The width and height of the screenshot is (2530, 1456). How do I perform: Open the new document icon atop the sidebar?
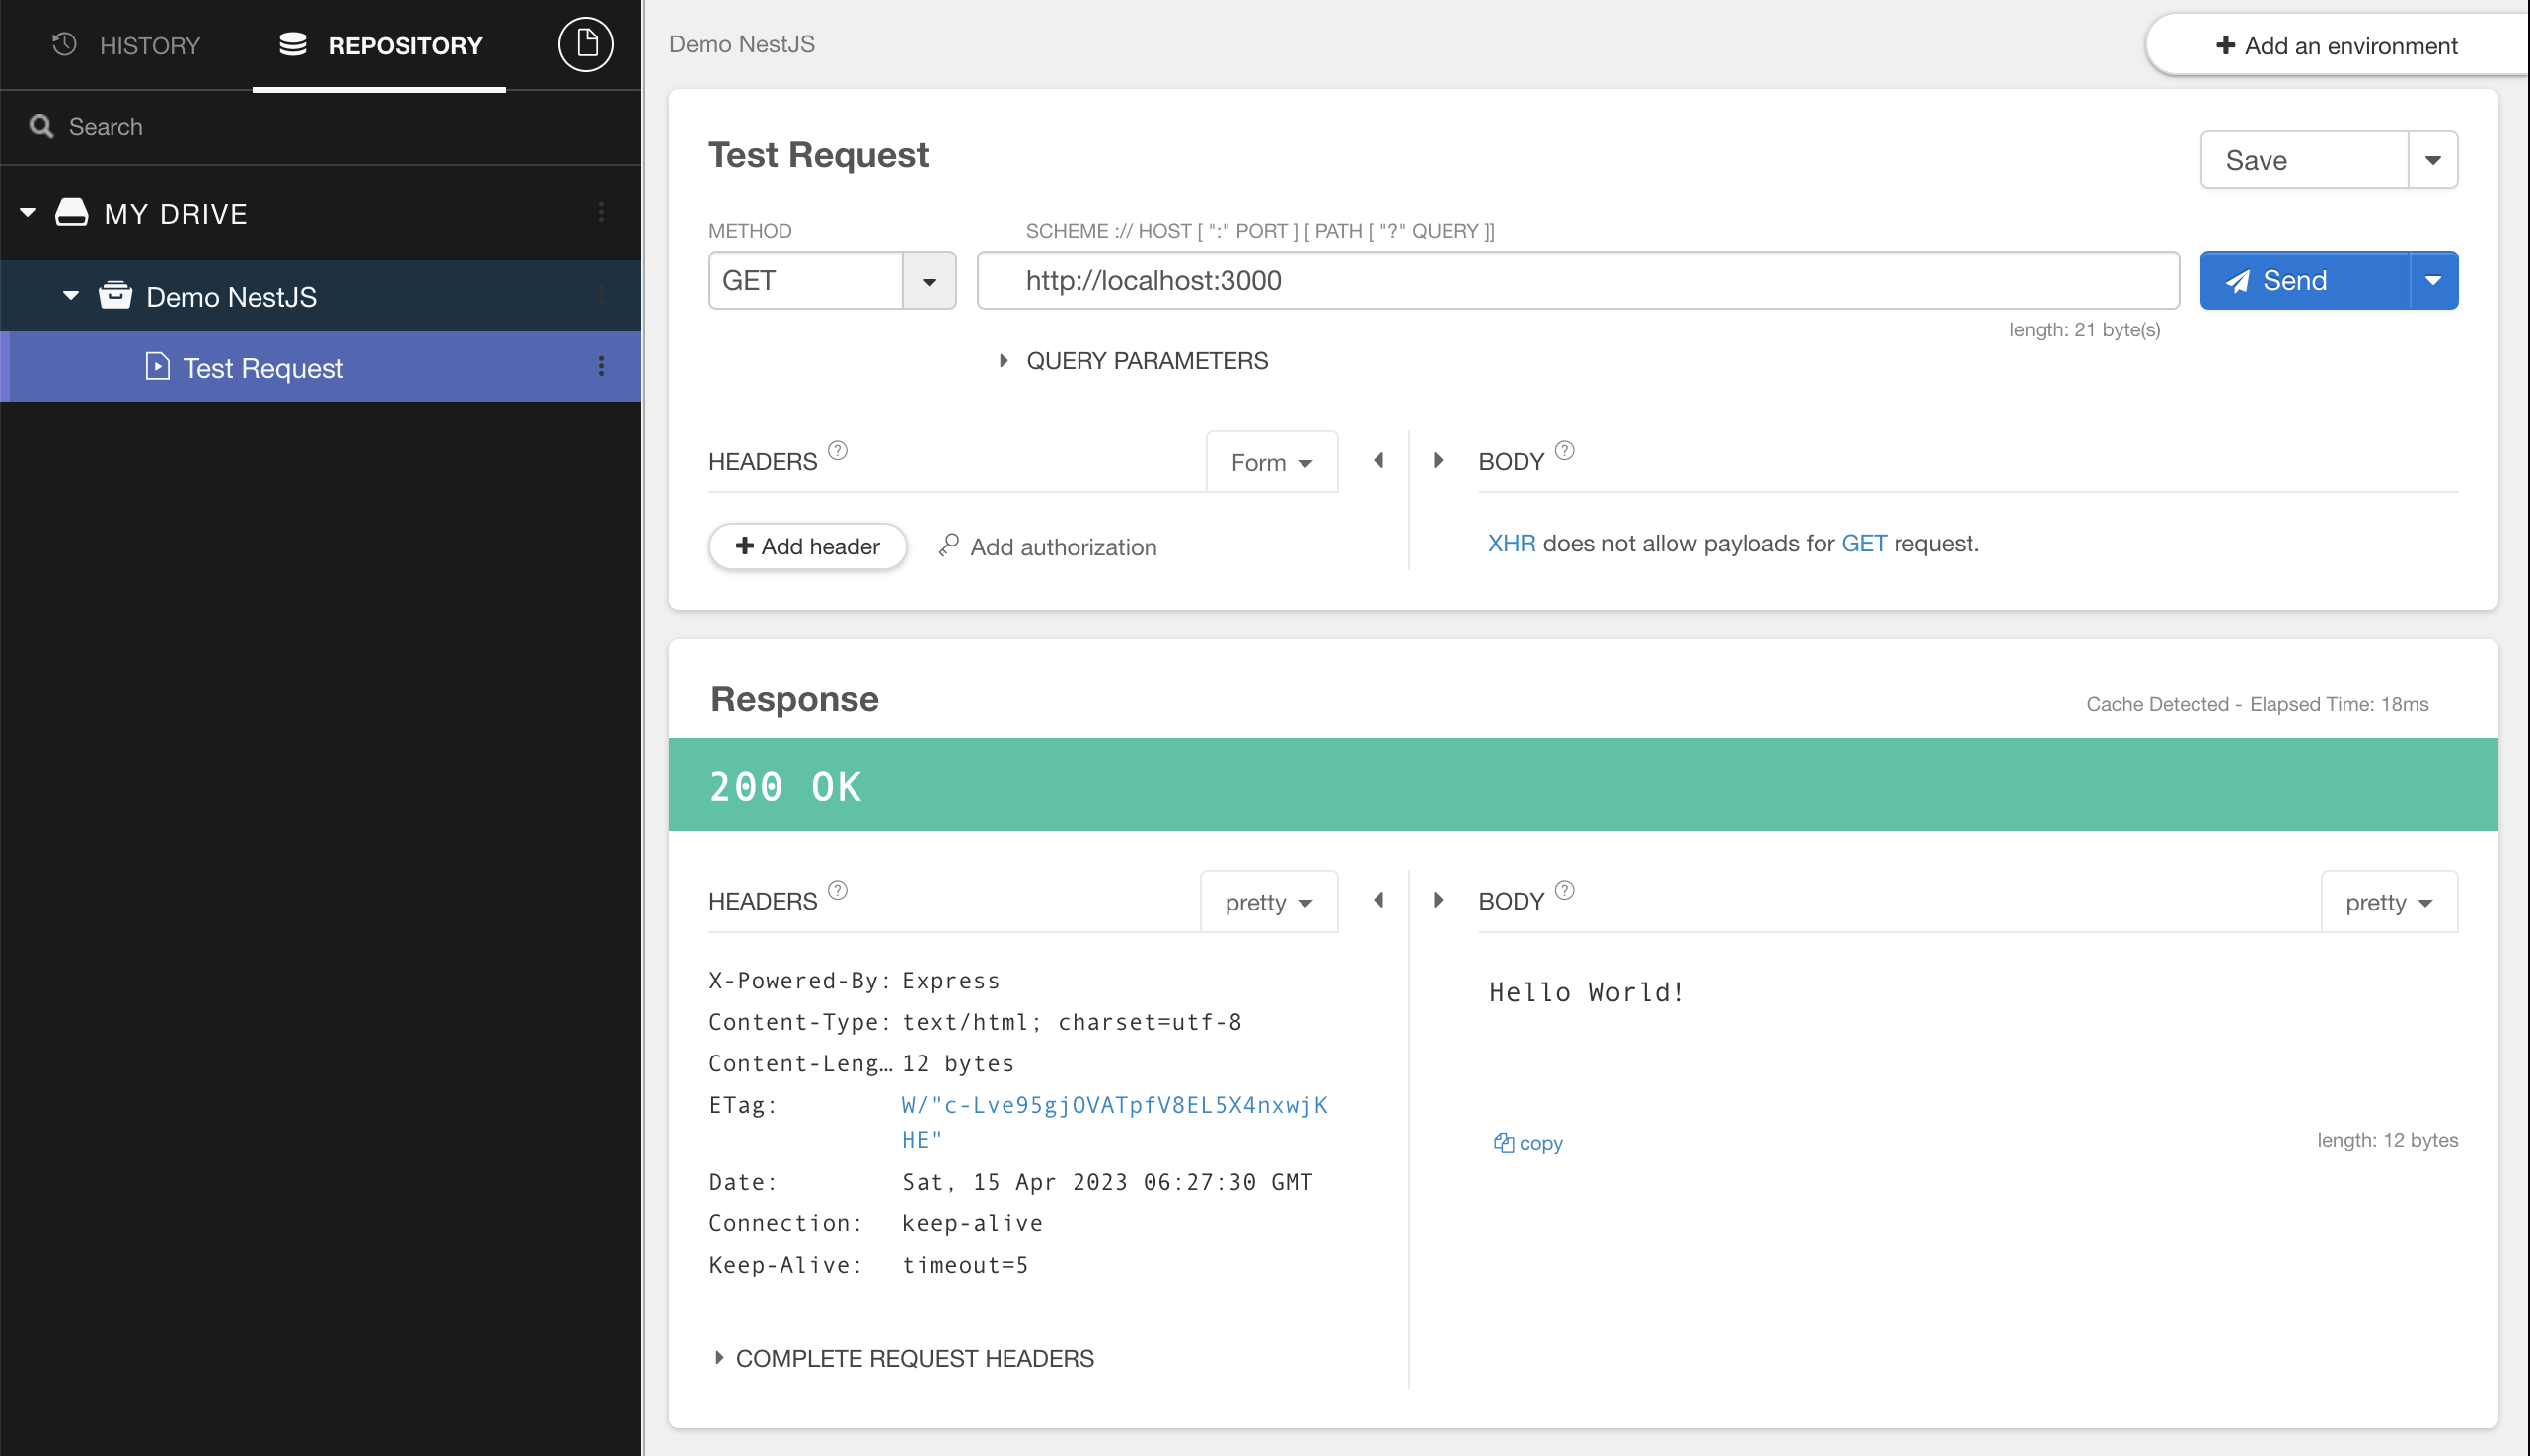[586, 44]
